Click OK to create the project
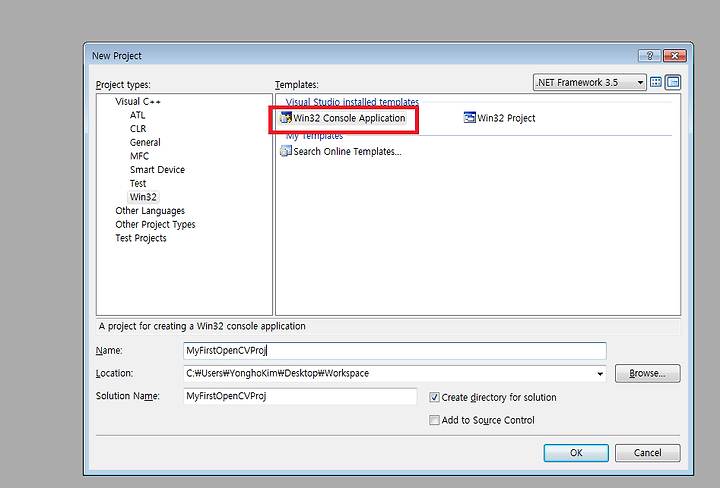 [576, 453]
